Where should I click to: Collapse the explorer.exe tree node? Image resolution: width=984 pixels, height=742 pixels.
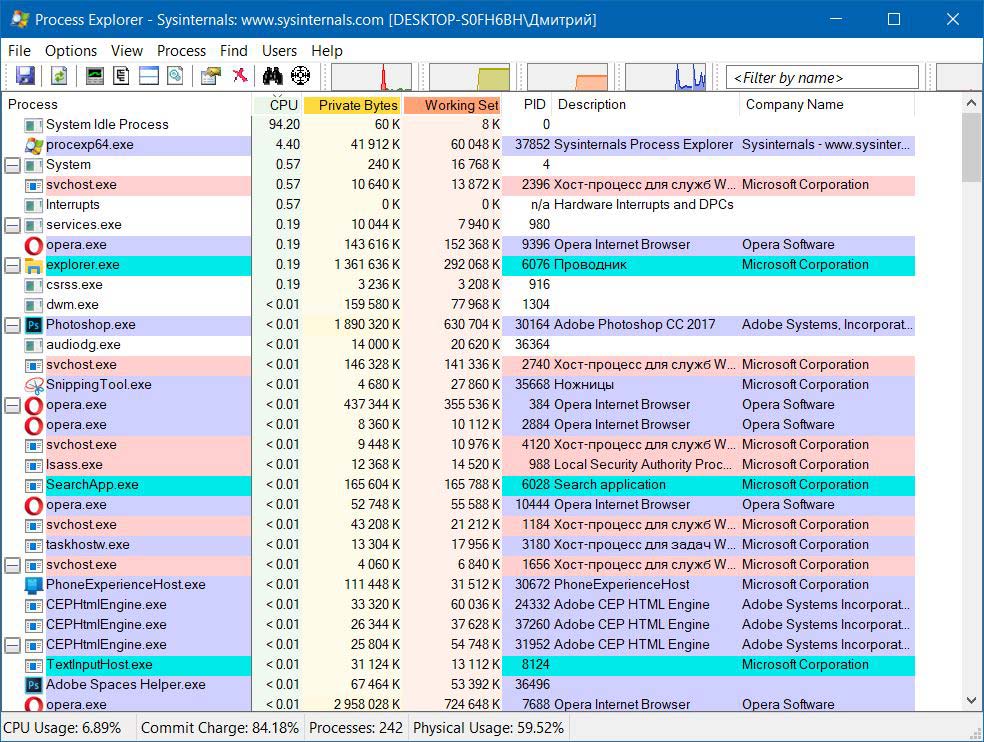tap(13, 266)
